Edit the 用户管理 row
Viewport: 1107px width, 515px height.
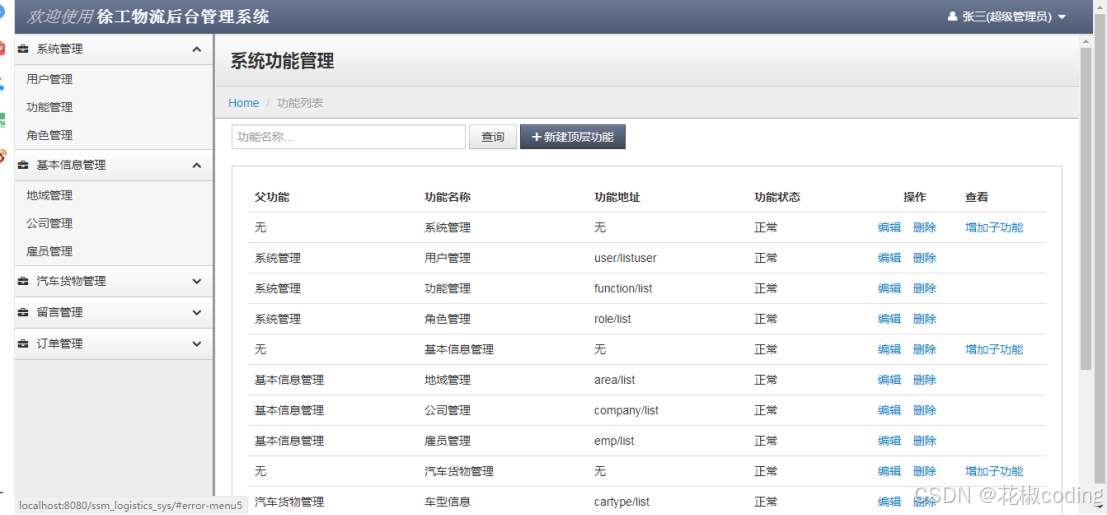tap(890, 258)
